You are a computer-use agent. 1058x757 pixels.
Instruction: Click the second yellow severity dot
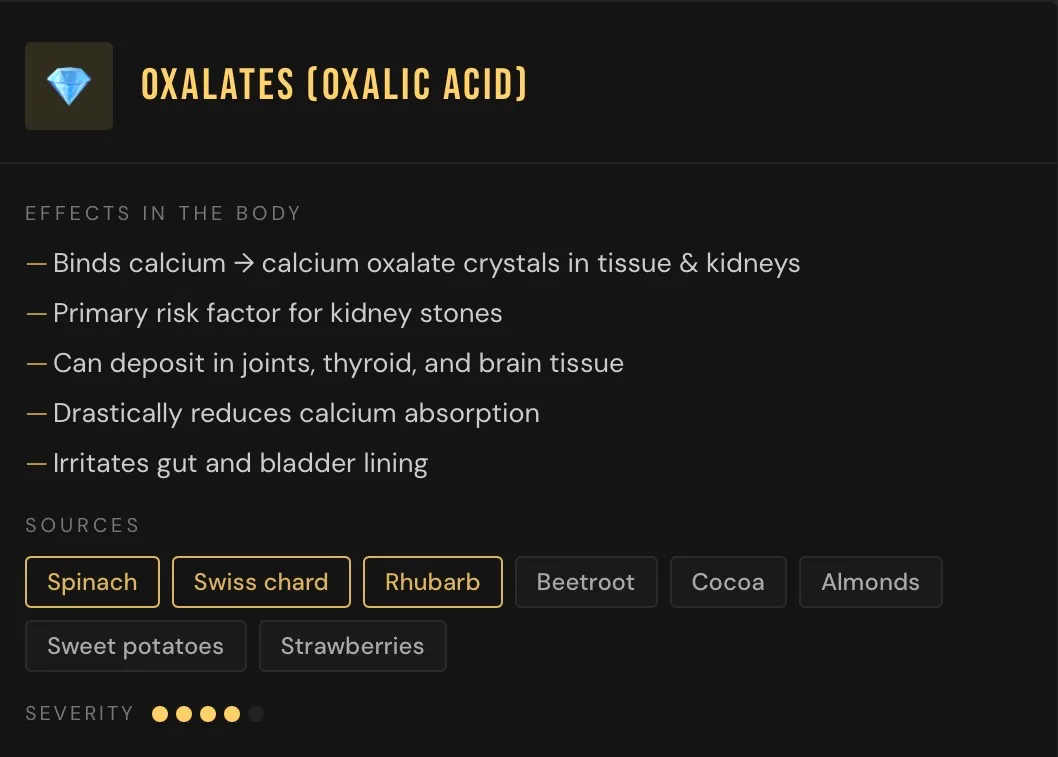tap(184, 714)
